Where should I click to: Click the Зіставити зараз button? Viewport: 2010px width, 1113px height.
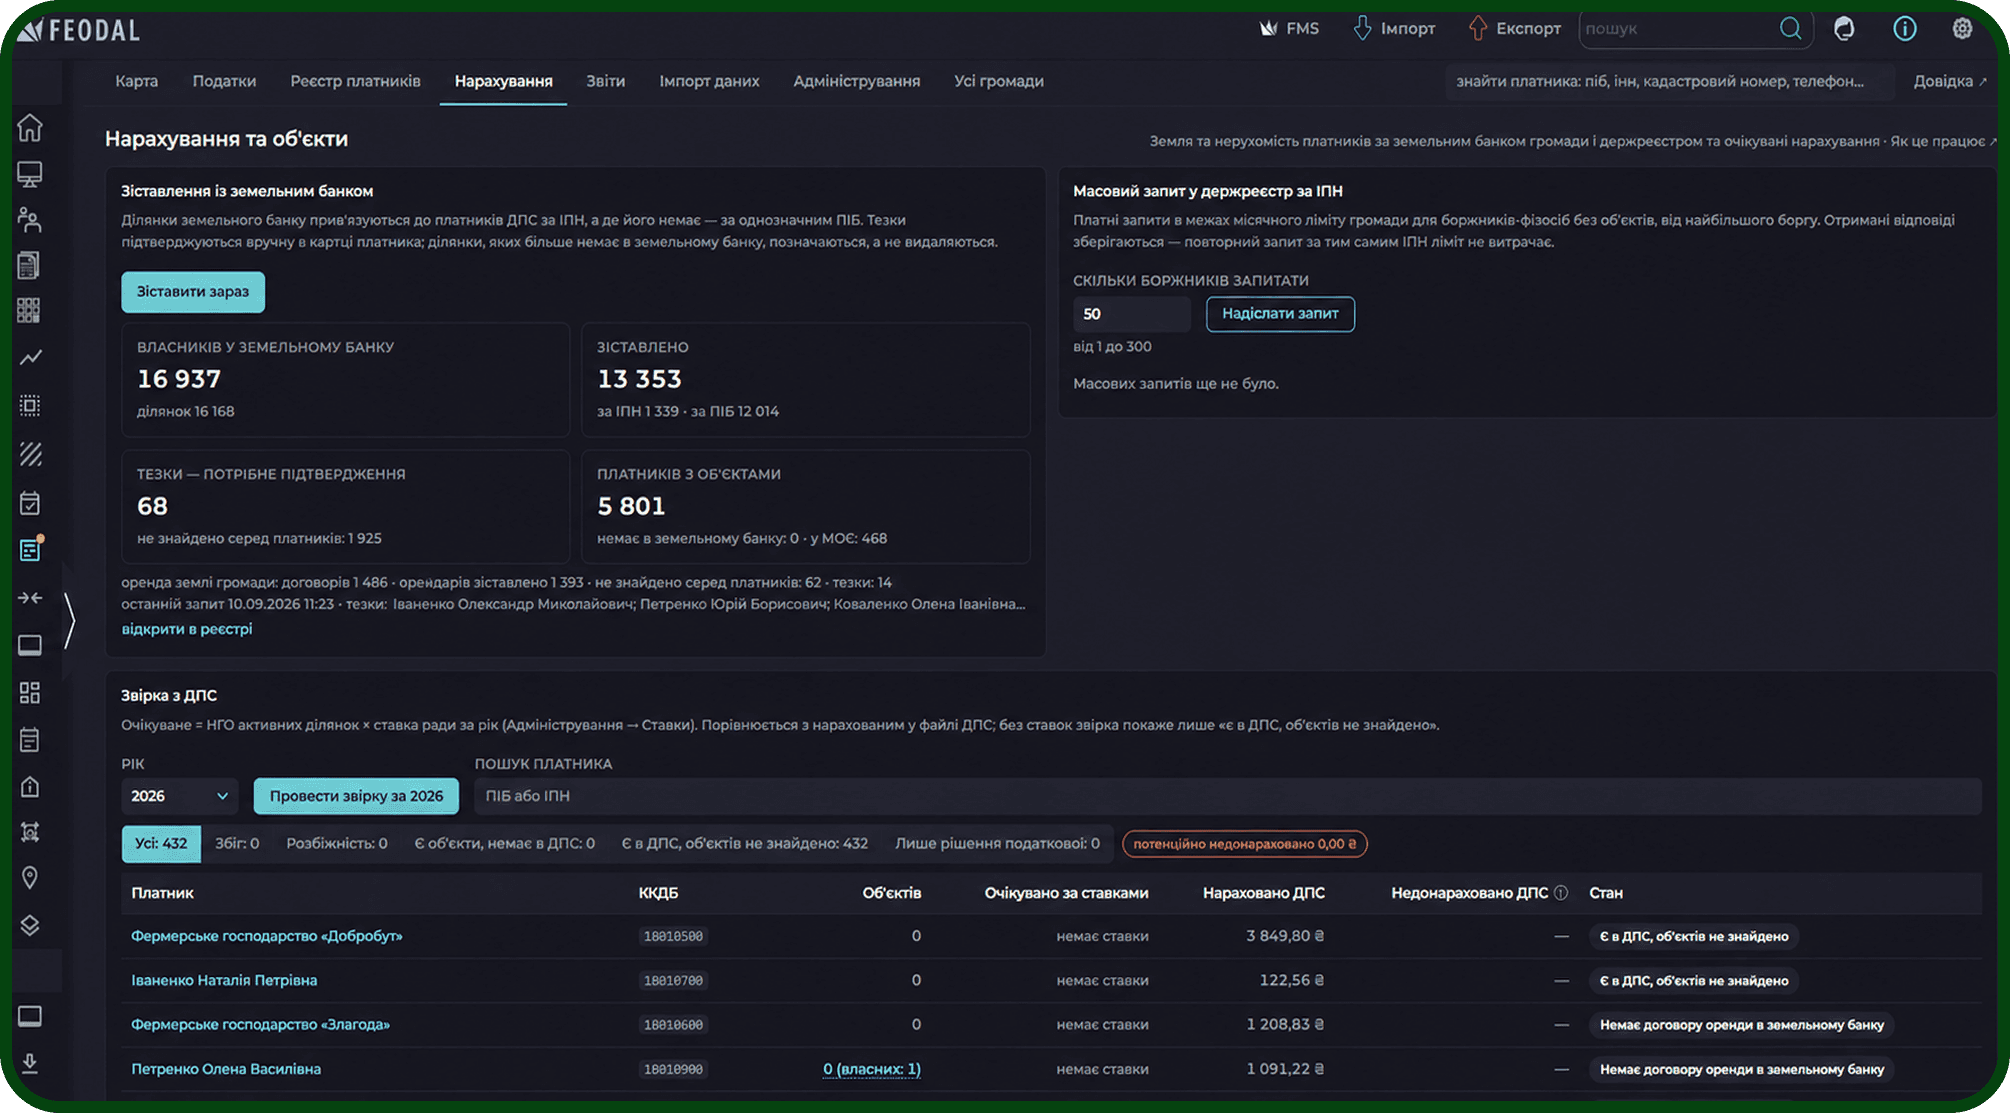pyautogui.click(x=193, y=292)
